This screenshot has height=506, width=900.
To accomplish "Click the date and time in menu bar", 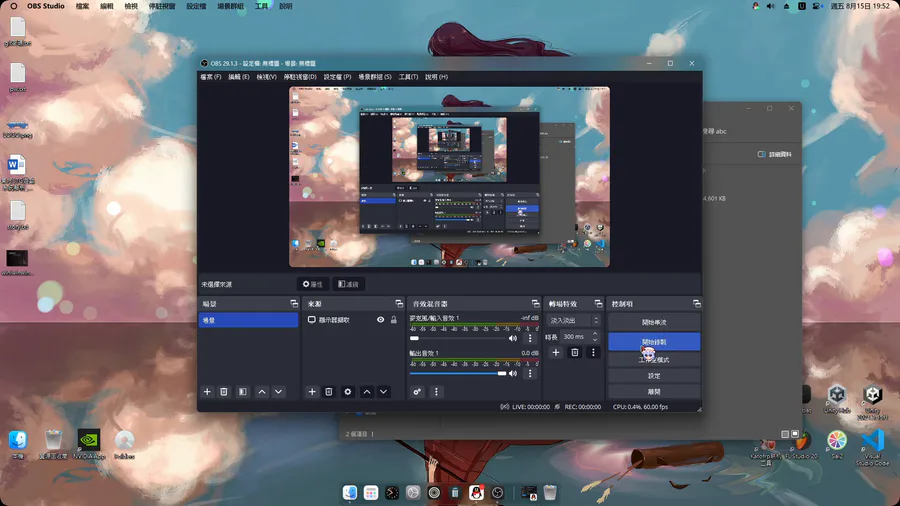I will 860,6.
